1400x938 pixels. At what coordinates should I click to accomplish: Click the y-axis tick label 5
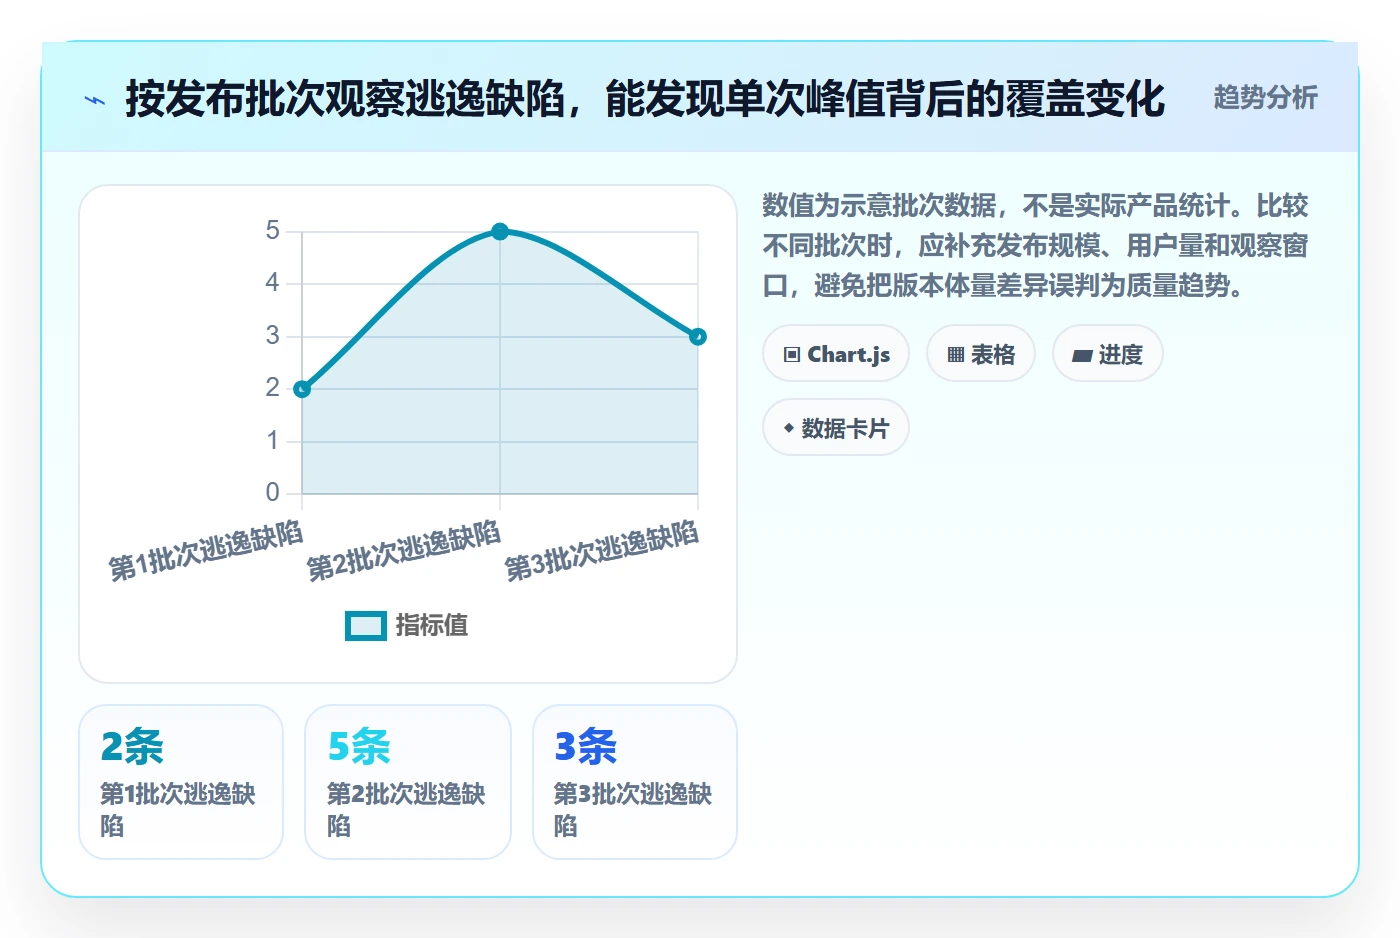(272, 231)
